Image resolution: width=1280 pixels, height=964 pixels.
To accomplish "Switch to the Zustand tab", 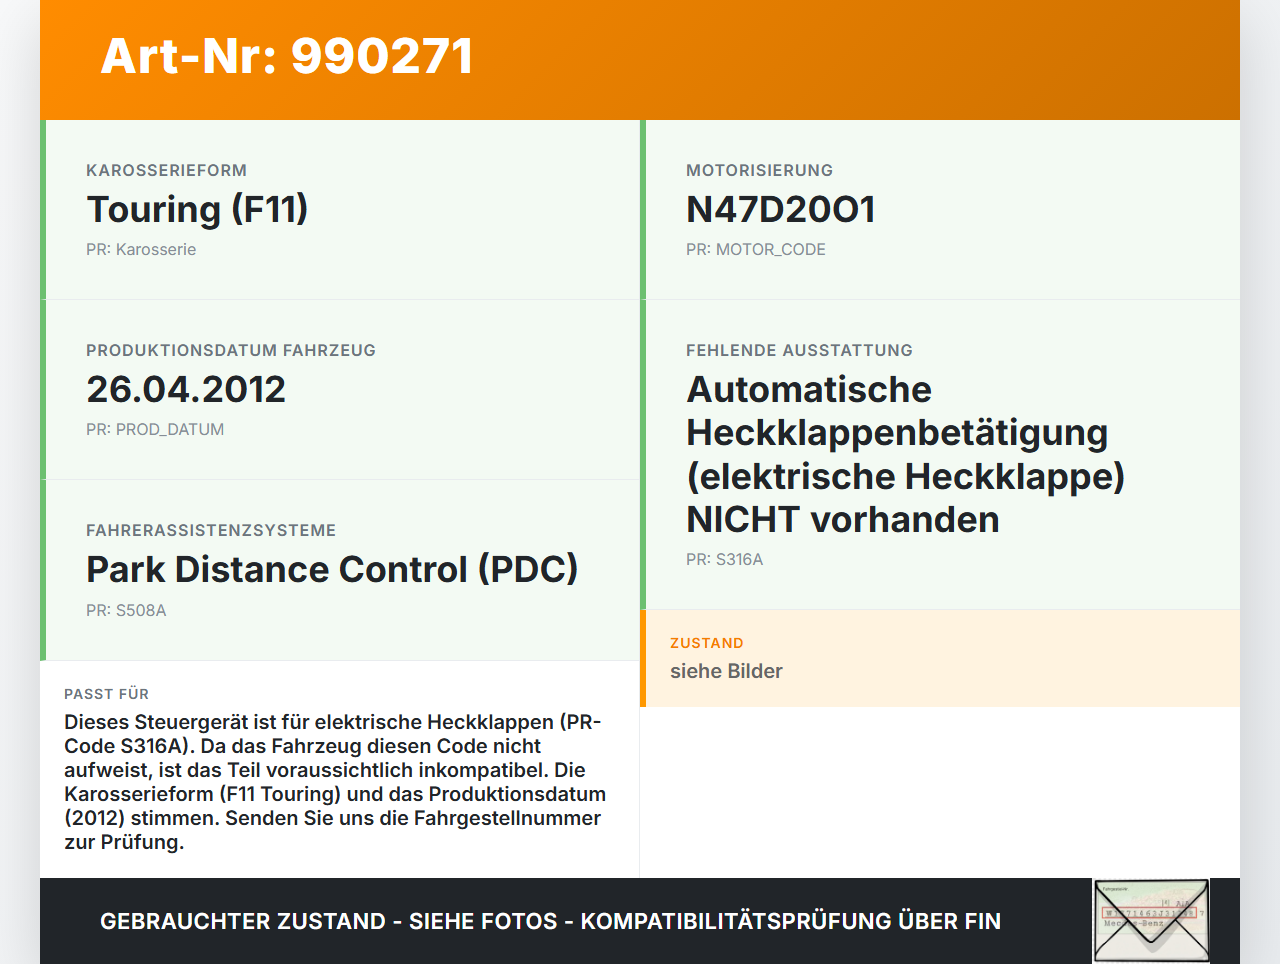I will tap(707, 643).
